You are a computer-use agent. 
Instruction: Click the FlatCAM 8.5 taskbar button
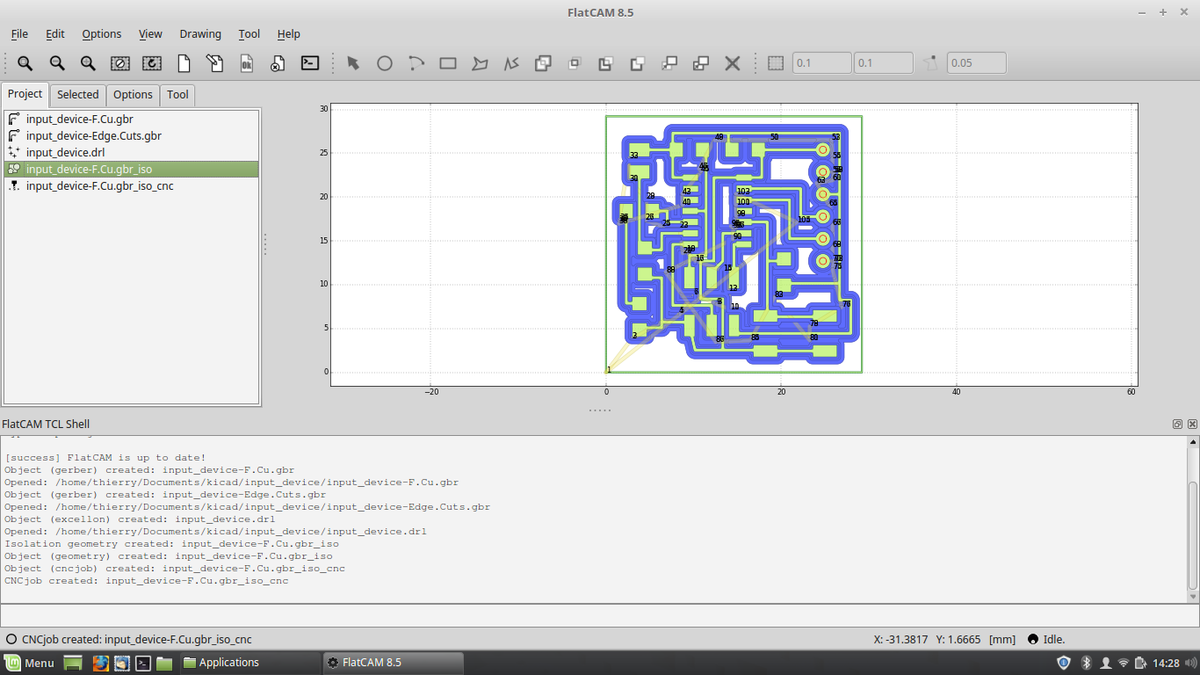(x=393, y=663)
